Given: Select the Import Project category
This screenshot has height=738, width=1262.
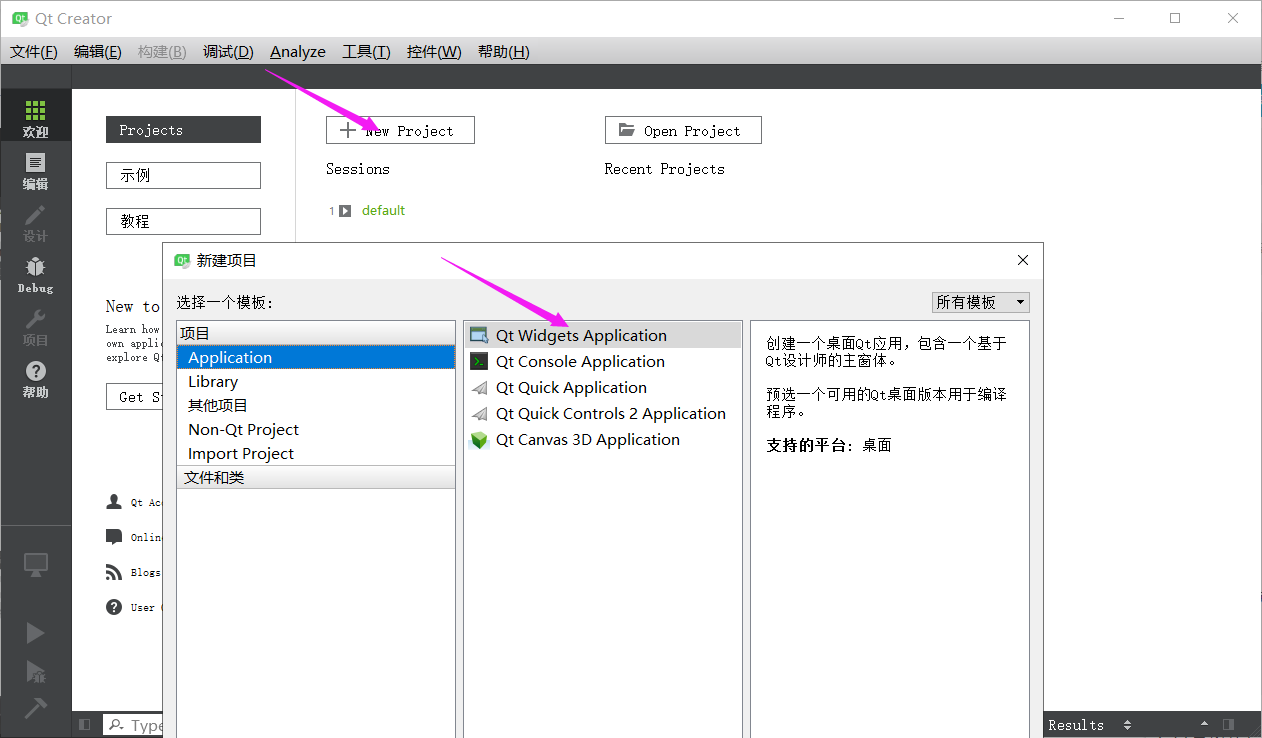Looking at the screenshot, I should (316, 453).
